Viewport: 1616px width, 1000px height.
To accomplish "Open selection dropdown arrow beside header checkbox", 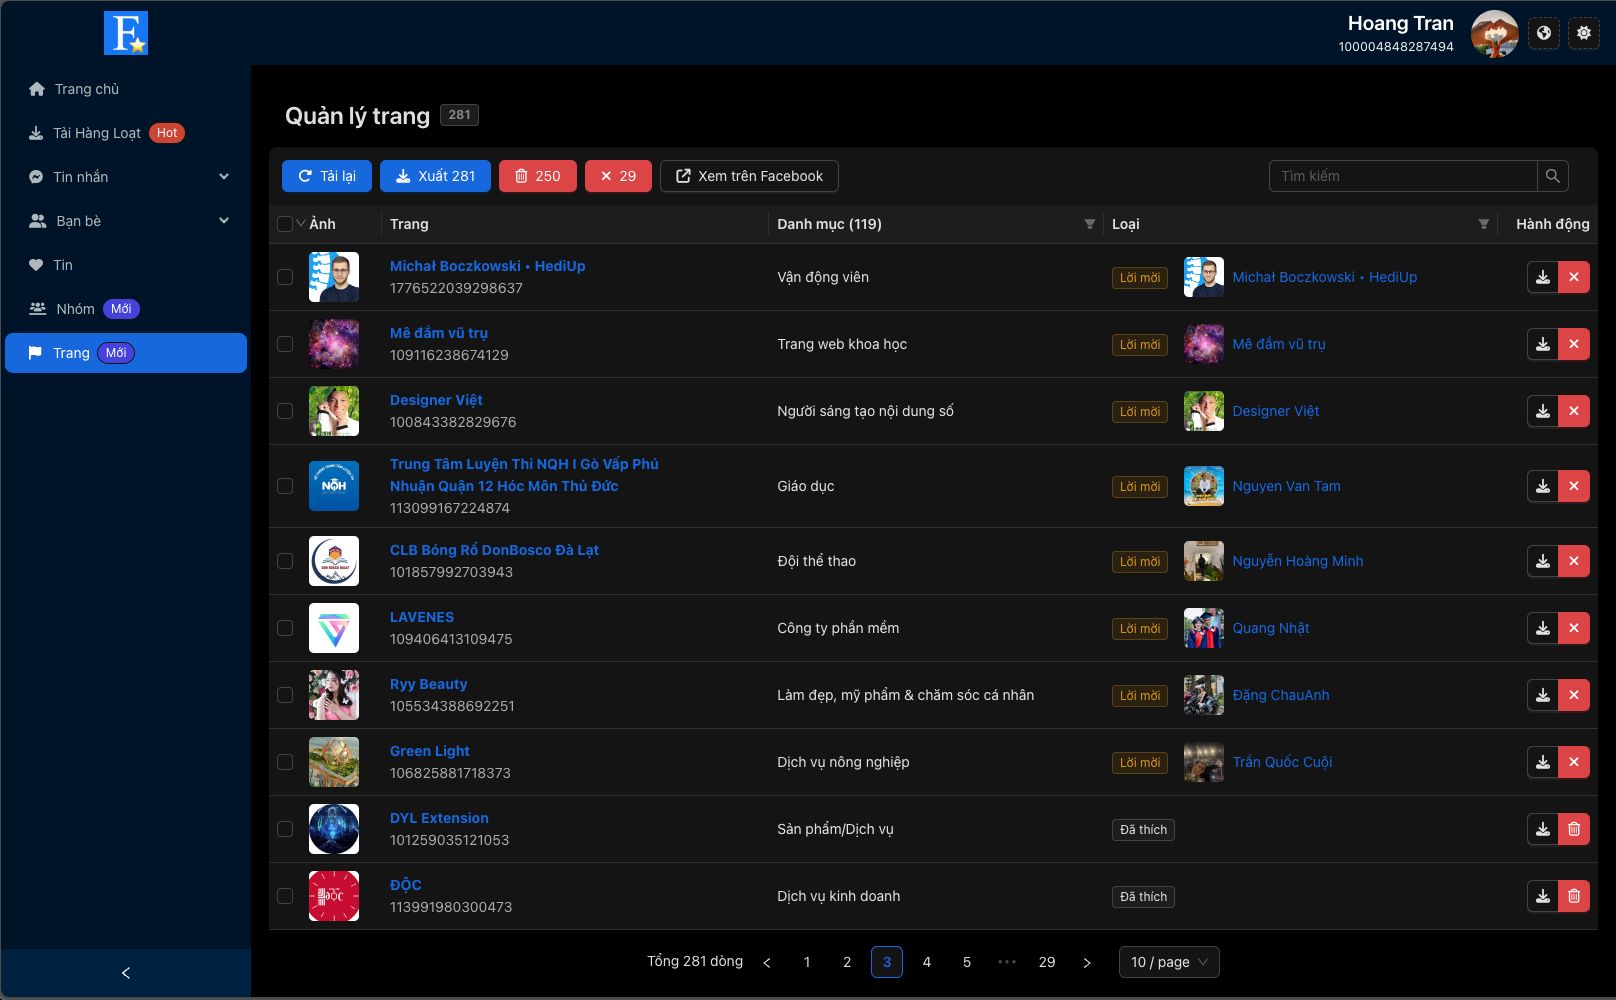I will click(301, 223).
